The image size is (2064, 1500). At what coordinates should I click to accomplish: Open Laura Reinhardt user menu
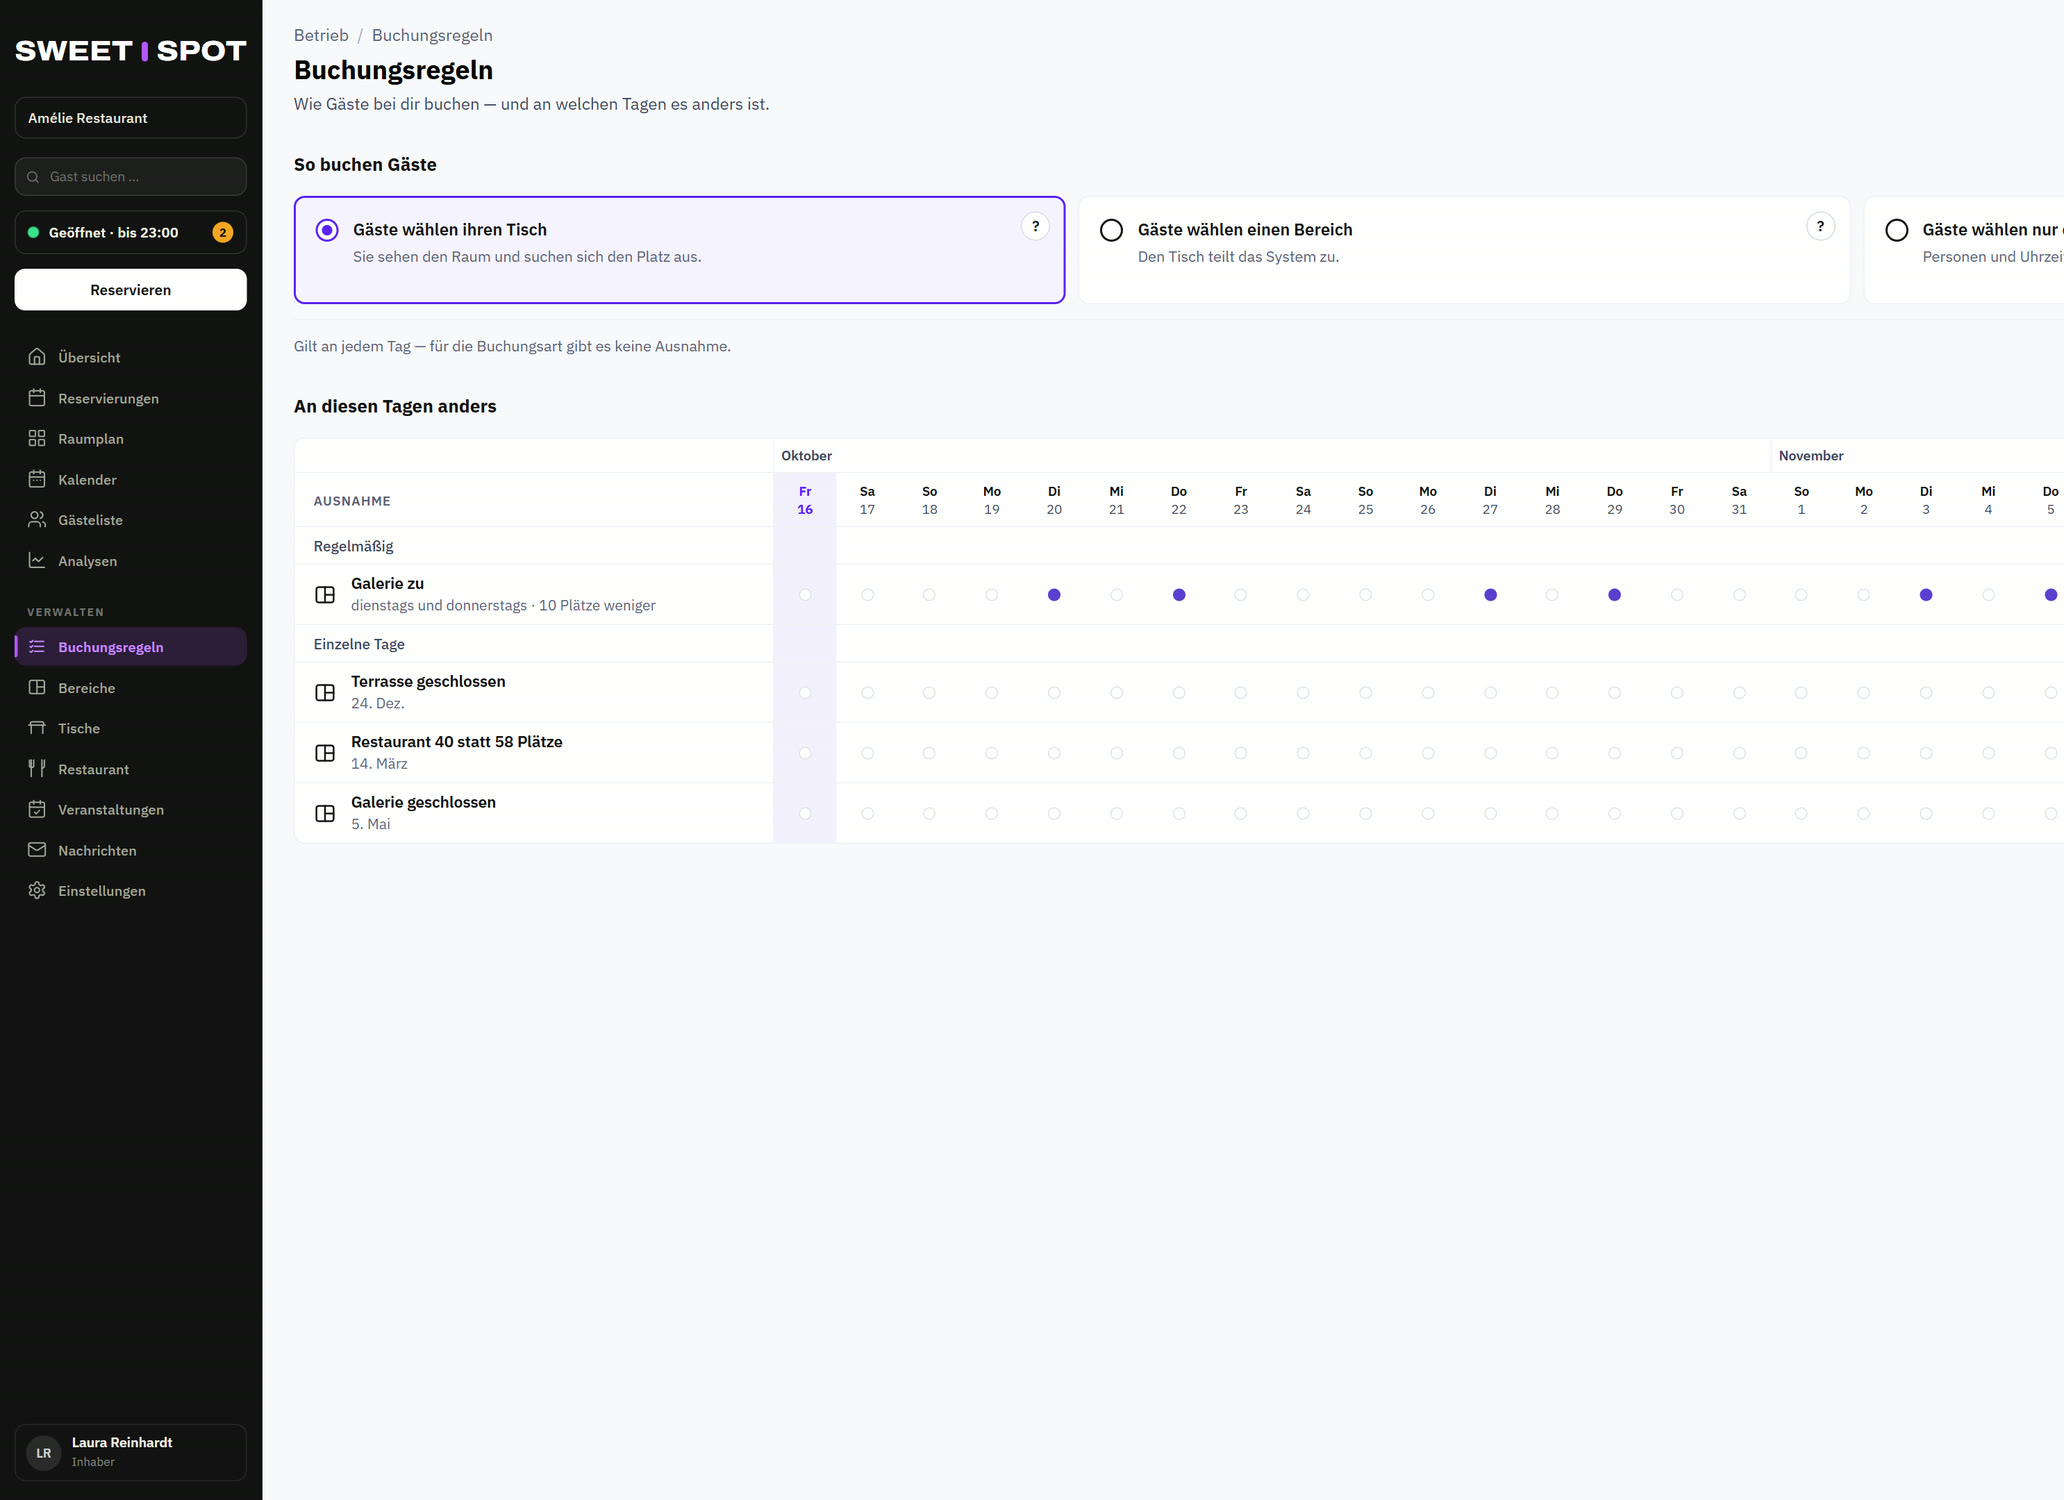(131, 1452)
